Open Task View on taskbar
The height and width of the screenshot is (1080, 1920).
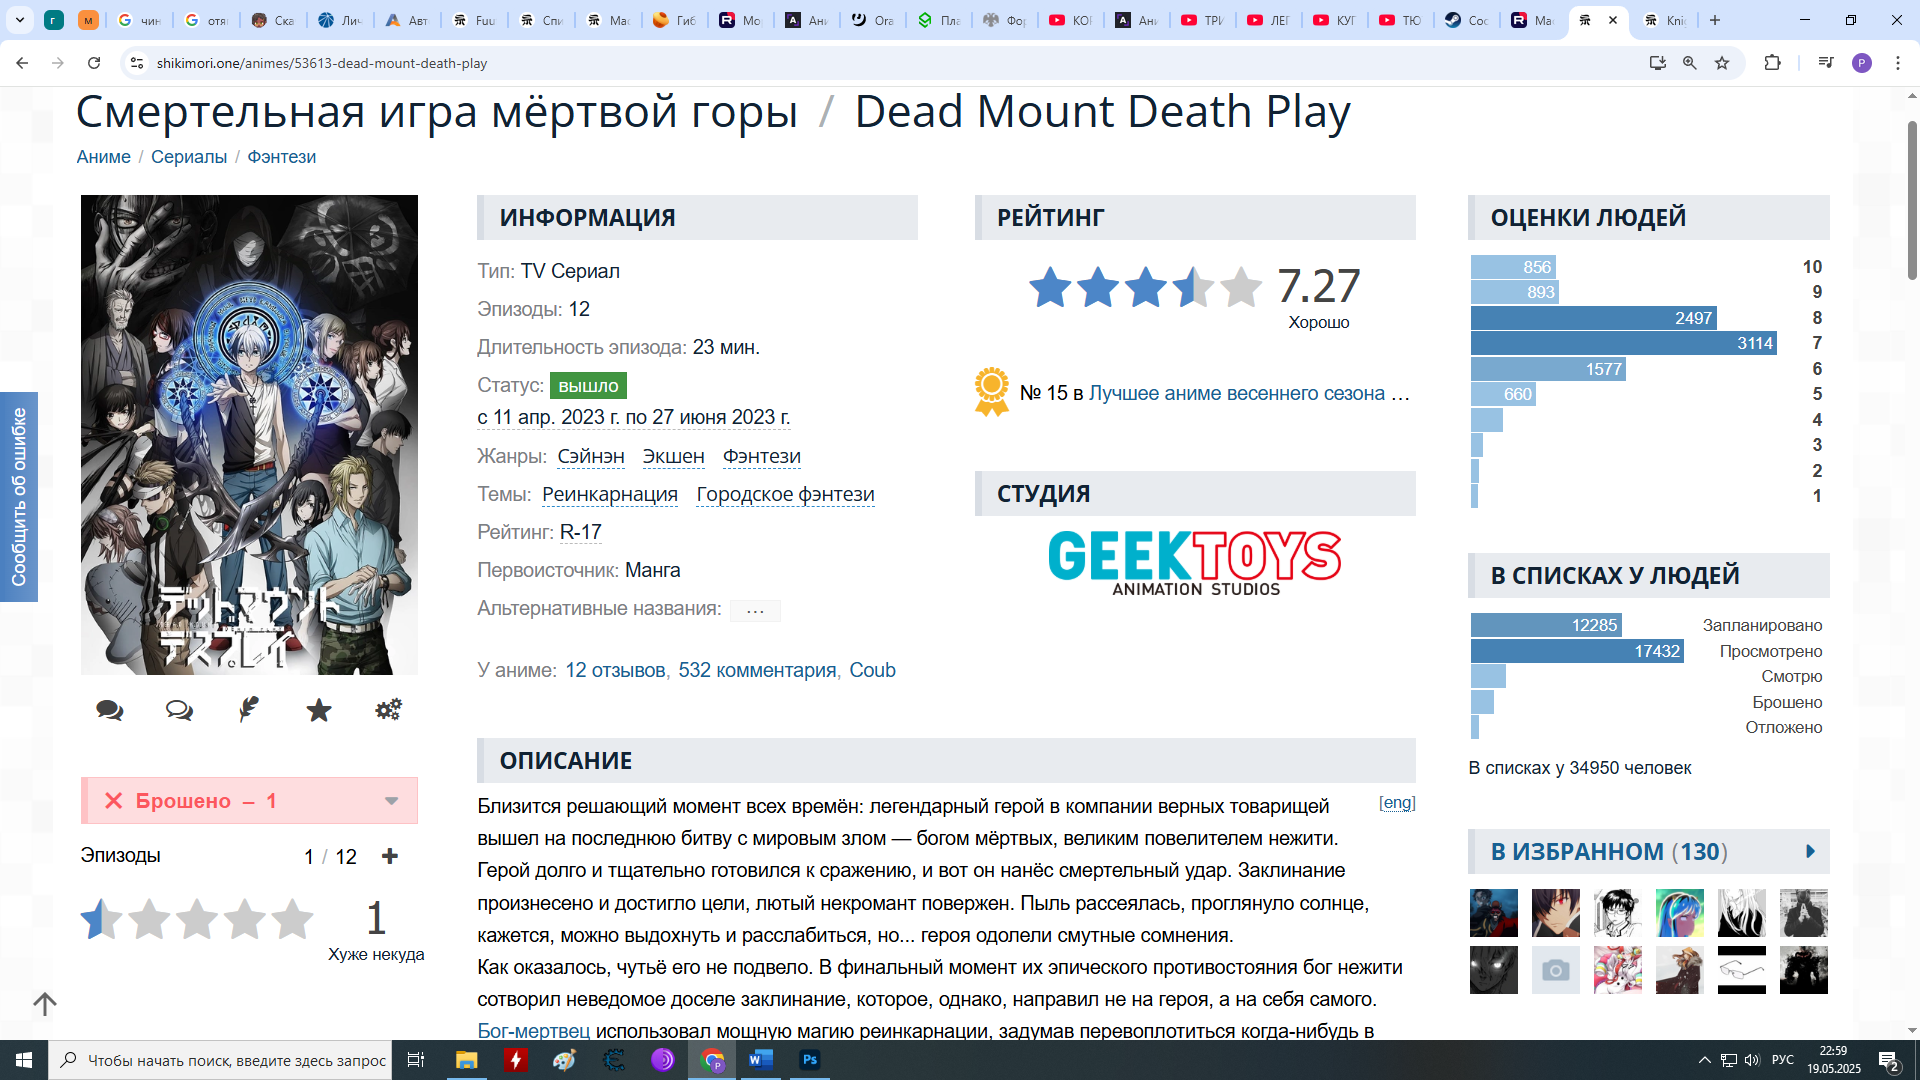[416, 1060]
